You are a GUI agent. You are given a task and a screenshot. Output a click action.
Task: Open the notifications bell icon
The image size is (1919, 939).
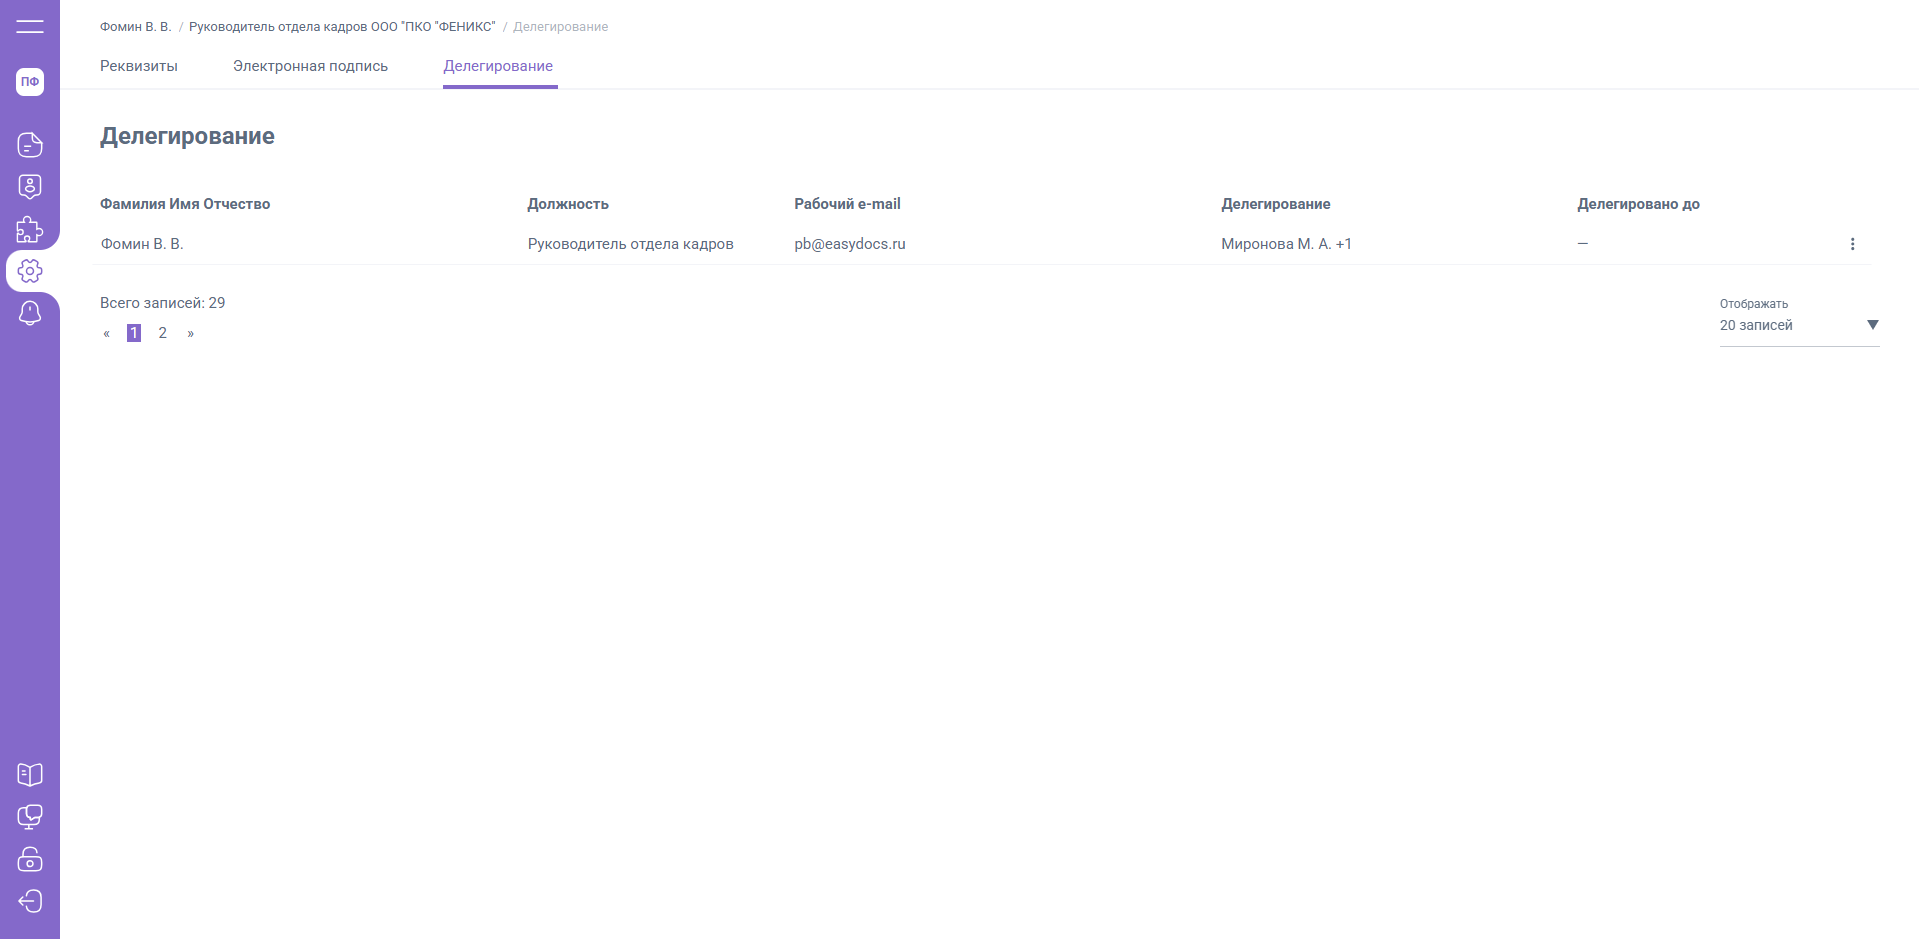tap(30, 313)
